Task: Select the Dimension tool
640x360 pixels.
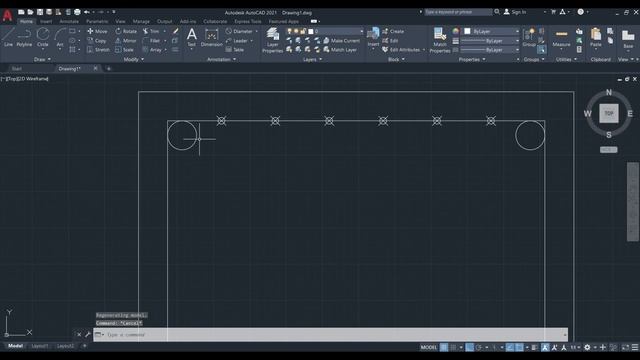Action: coord(211,38)
